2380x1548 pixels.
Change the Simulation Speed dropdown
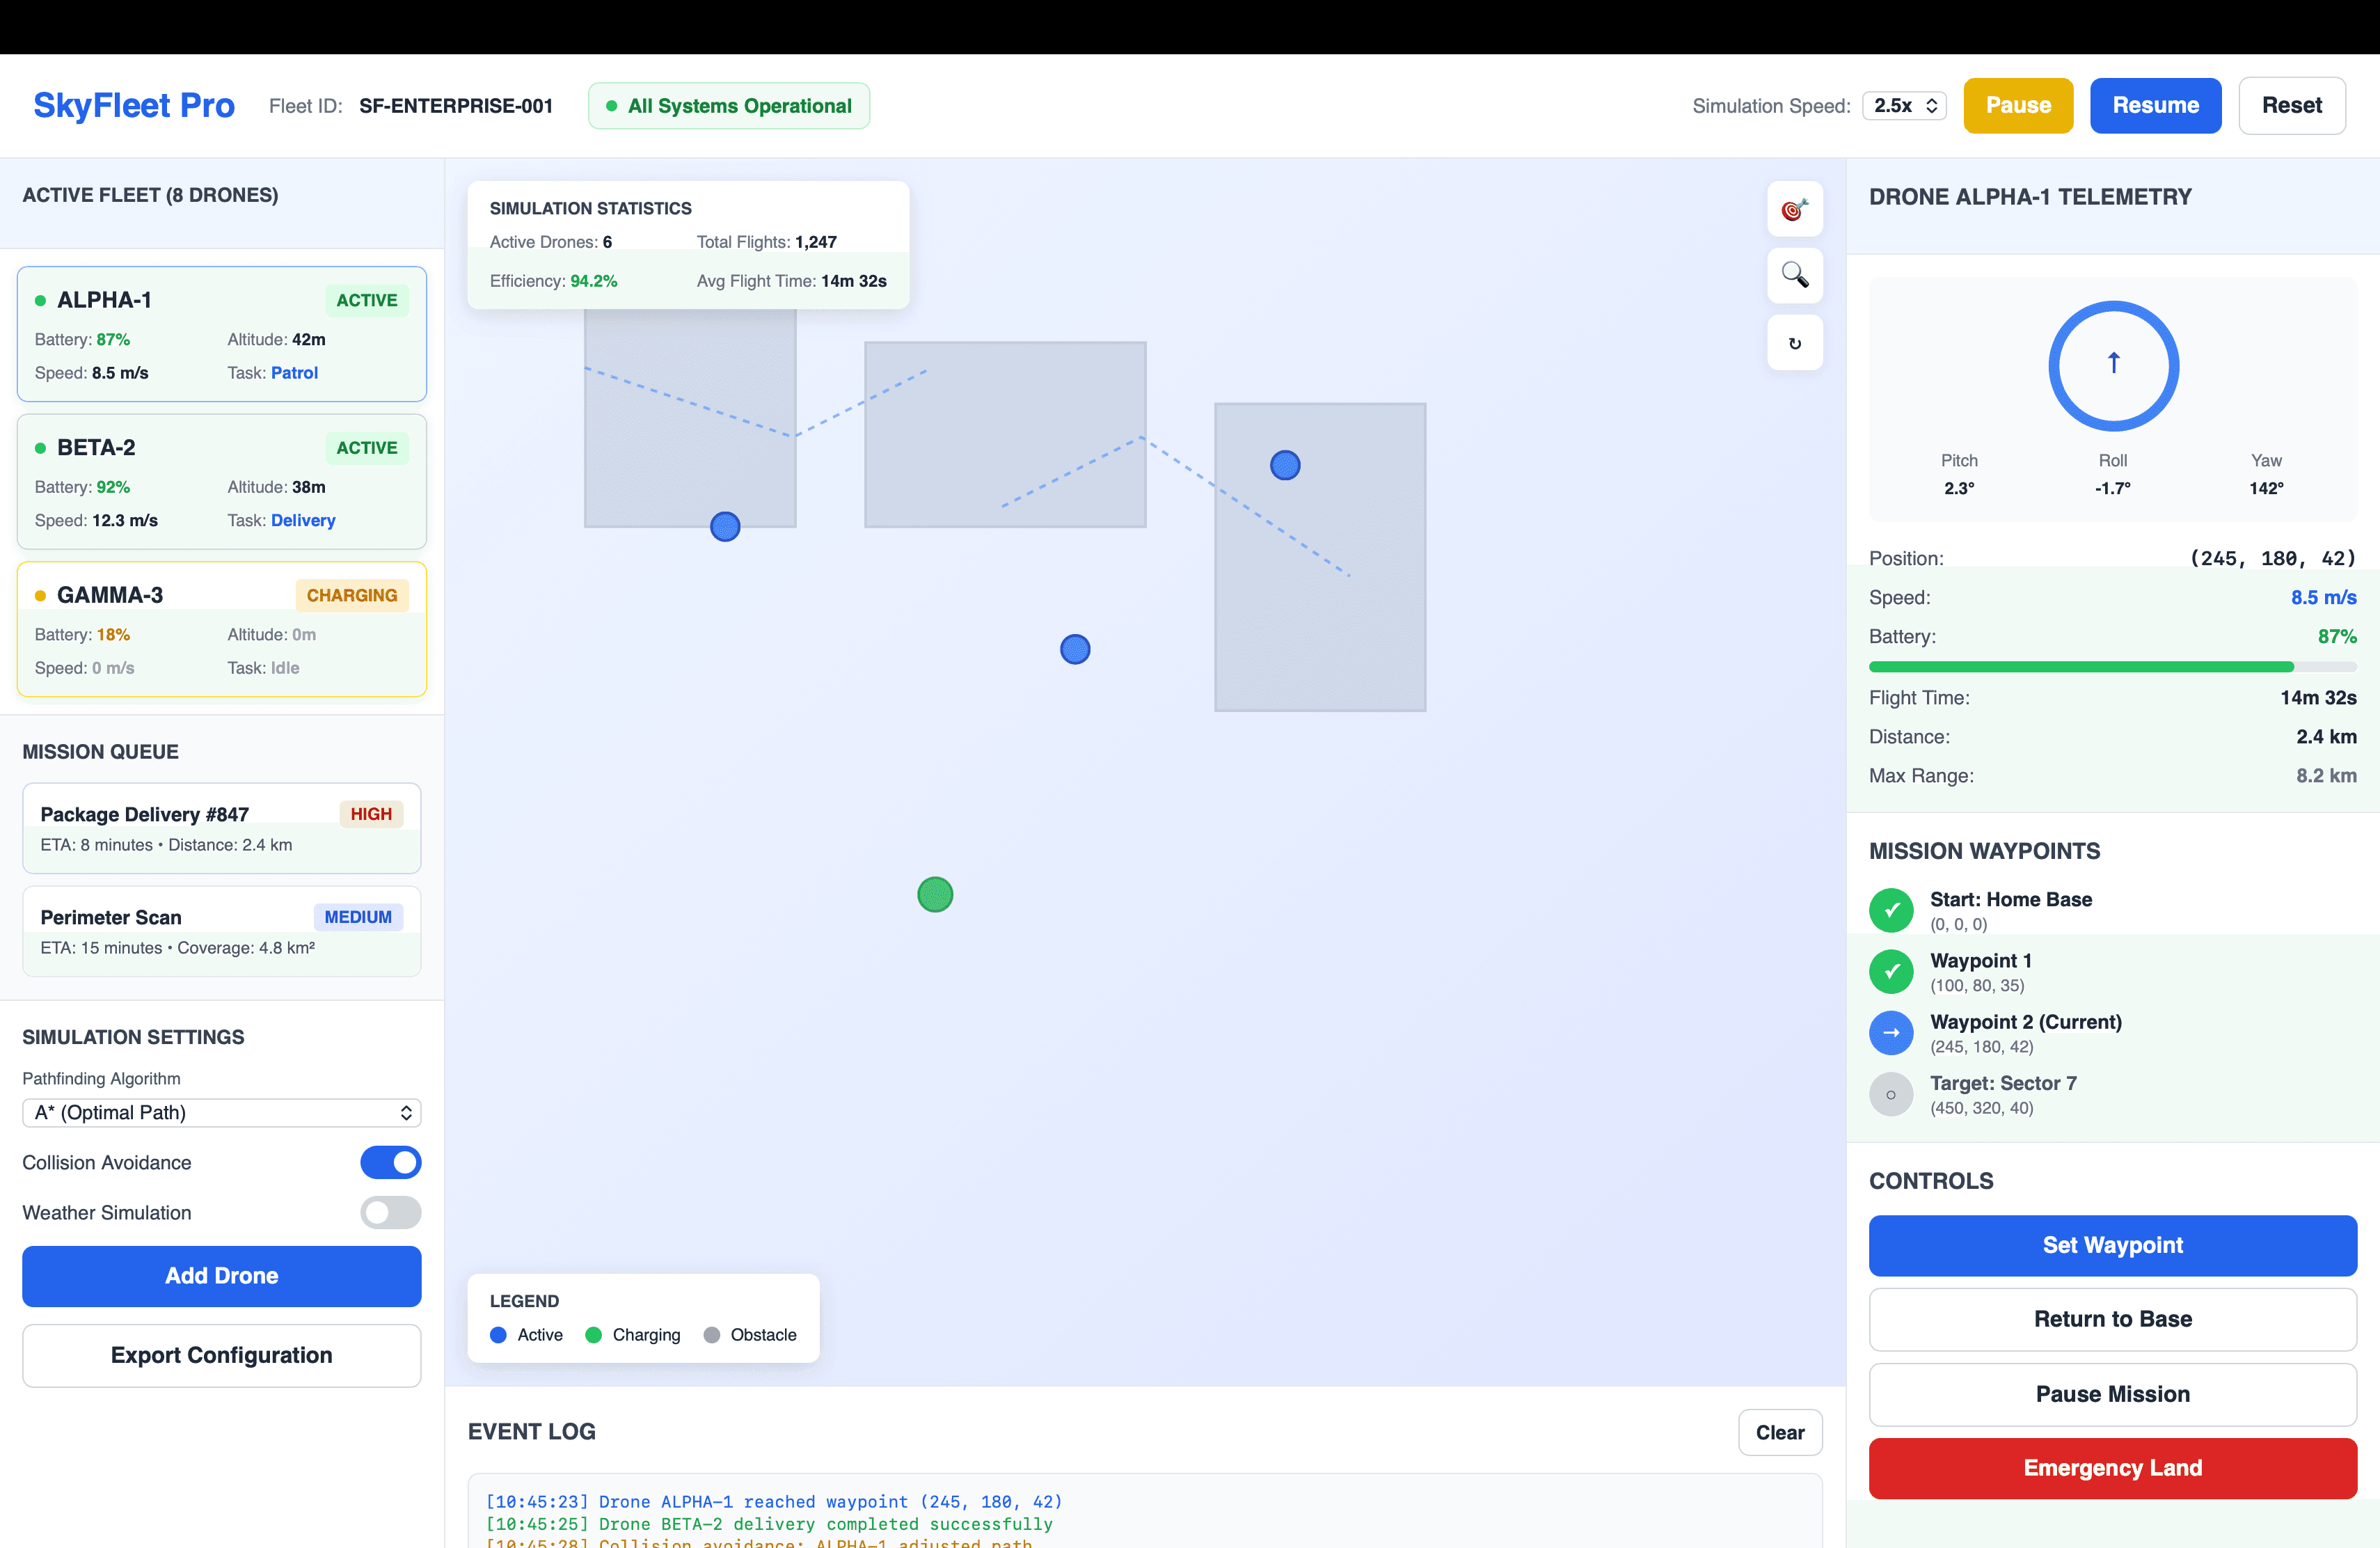pyautogui.click(x=1903, y=105)
